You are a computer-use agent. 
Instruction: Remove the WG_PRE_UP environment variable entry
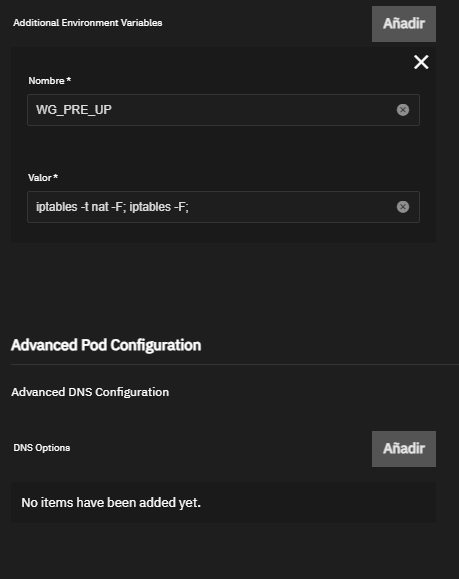(x=421, y=62)
